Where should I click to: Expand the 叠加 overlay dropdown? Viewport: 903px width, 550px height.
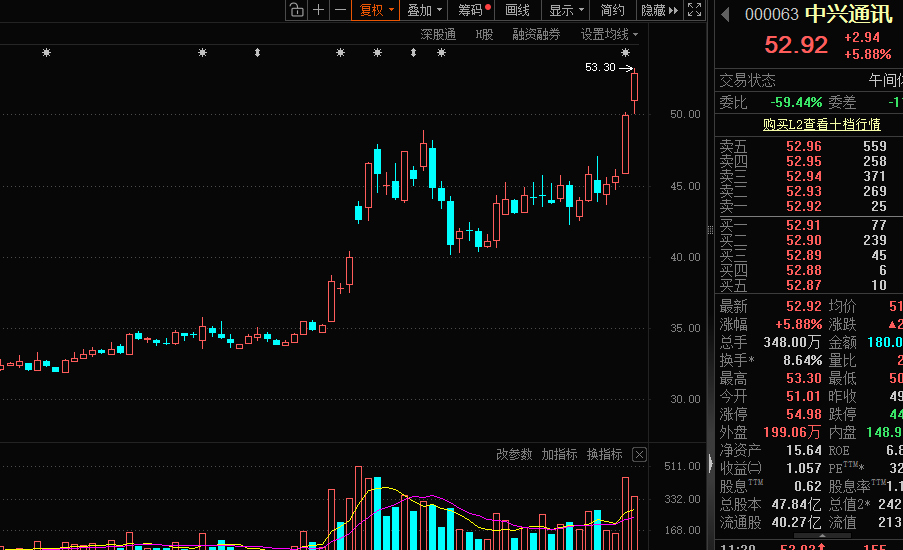click(425, 10)
